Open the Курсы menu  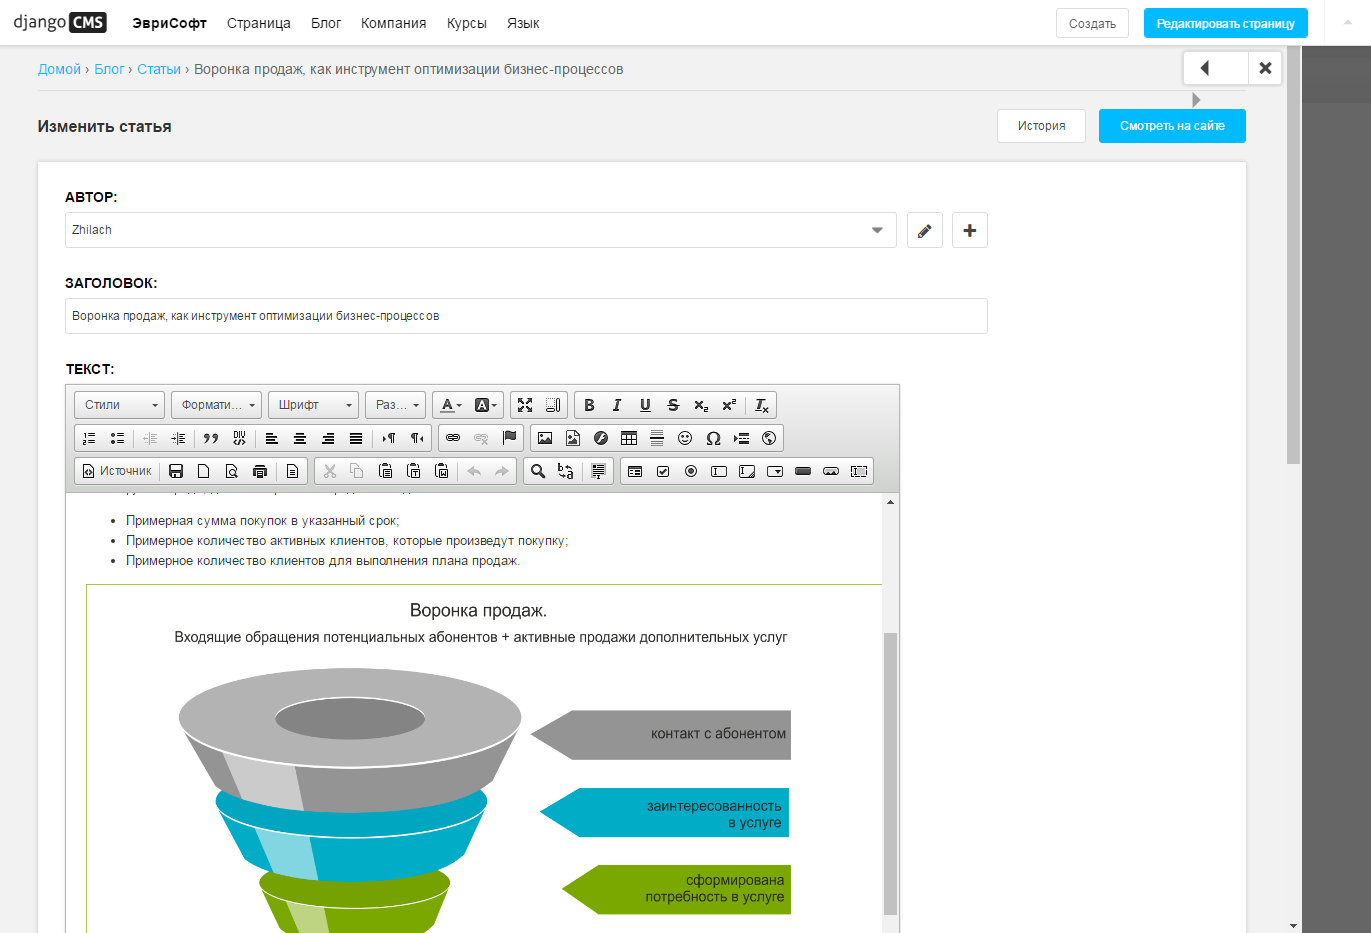click(x=467, y=23)
